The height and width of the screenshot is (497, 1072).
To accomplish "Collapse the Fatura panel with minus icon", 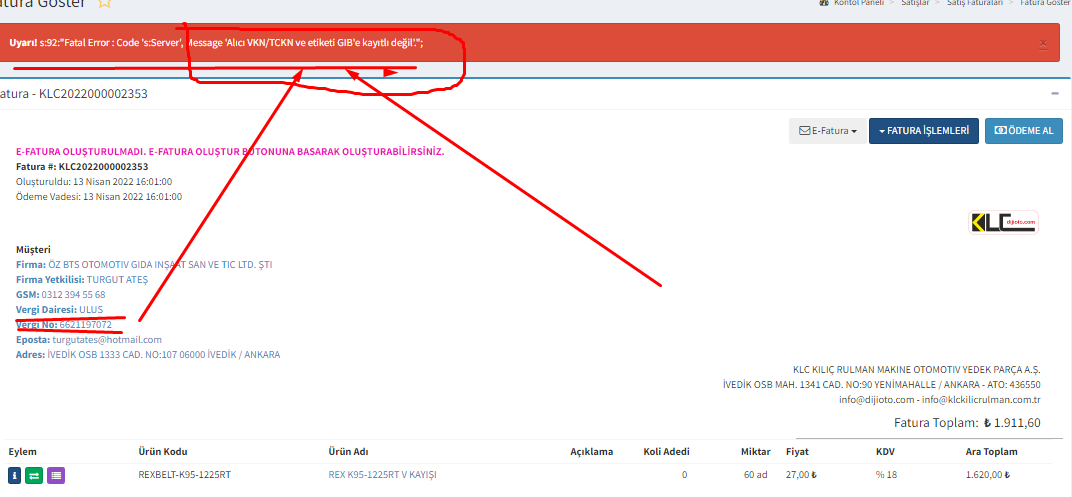I will 1055,93.
